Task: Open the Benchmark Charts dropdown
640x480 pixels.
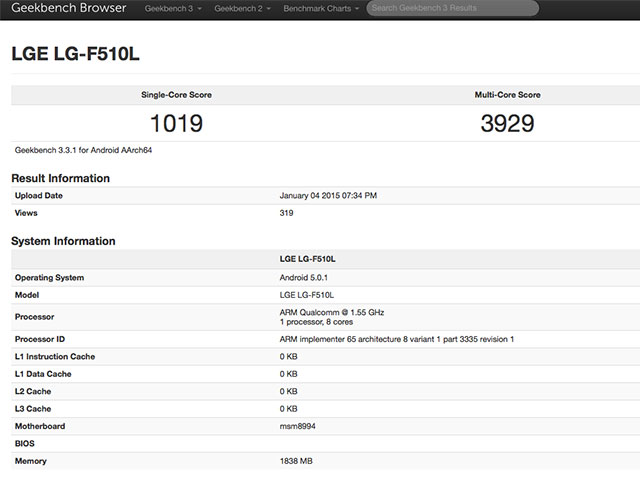Action: 321,9
